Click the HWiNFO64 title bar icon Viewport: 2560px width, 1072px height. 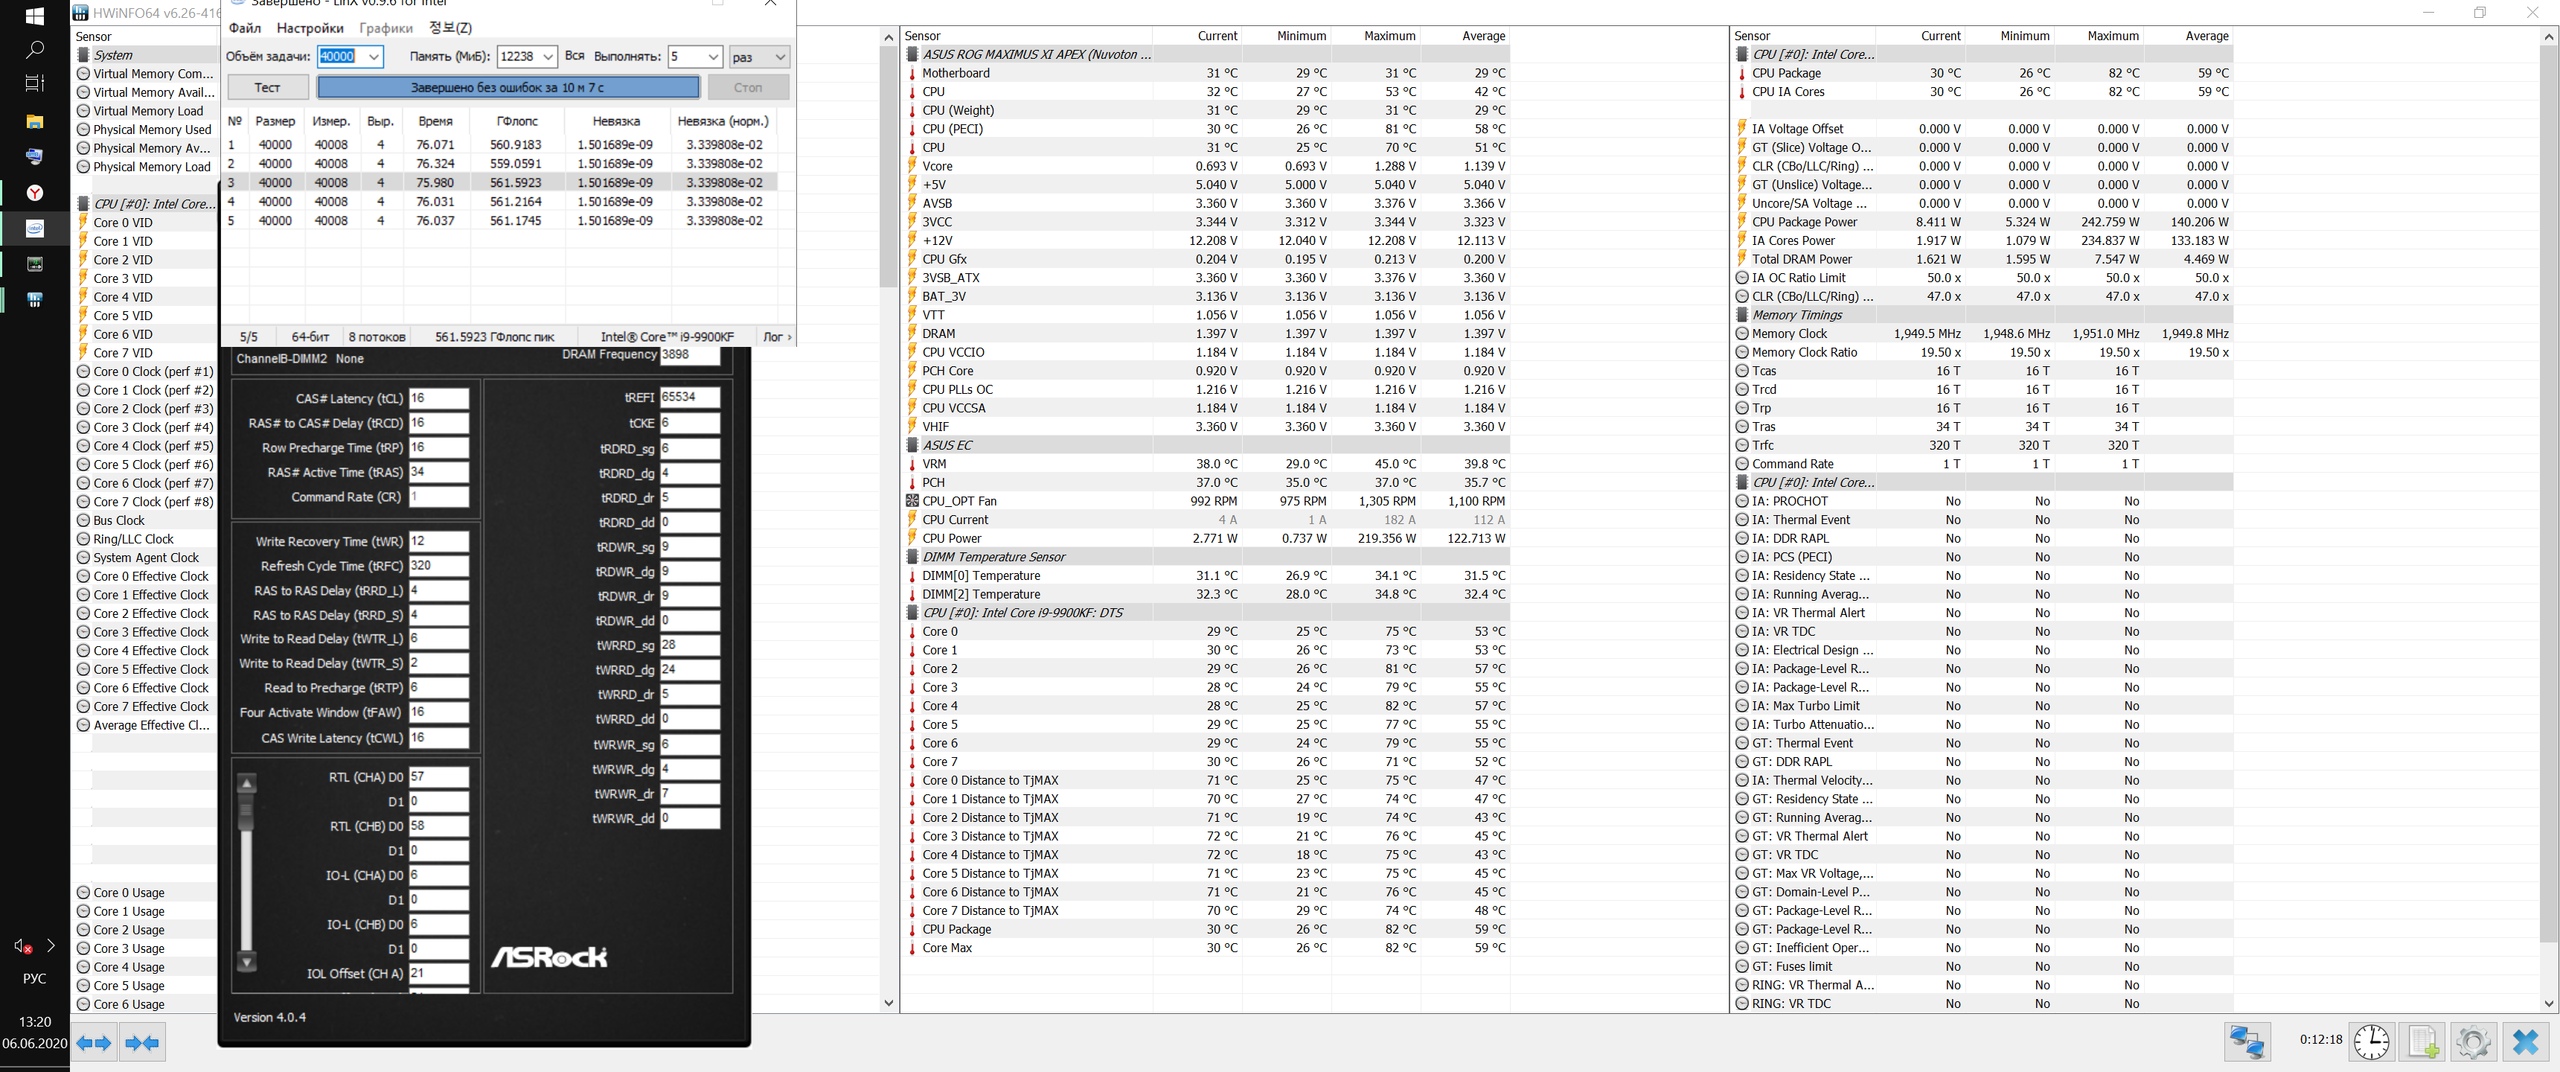point(81,13)
